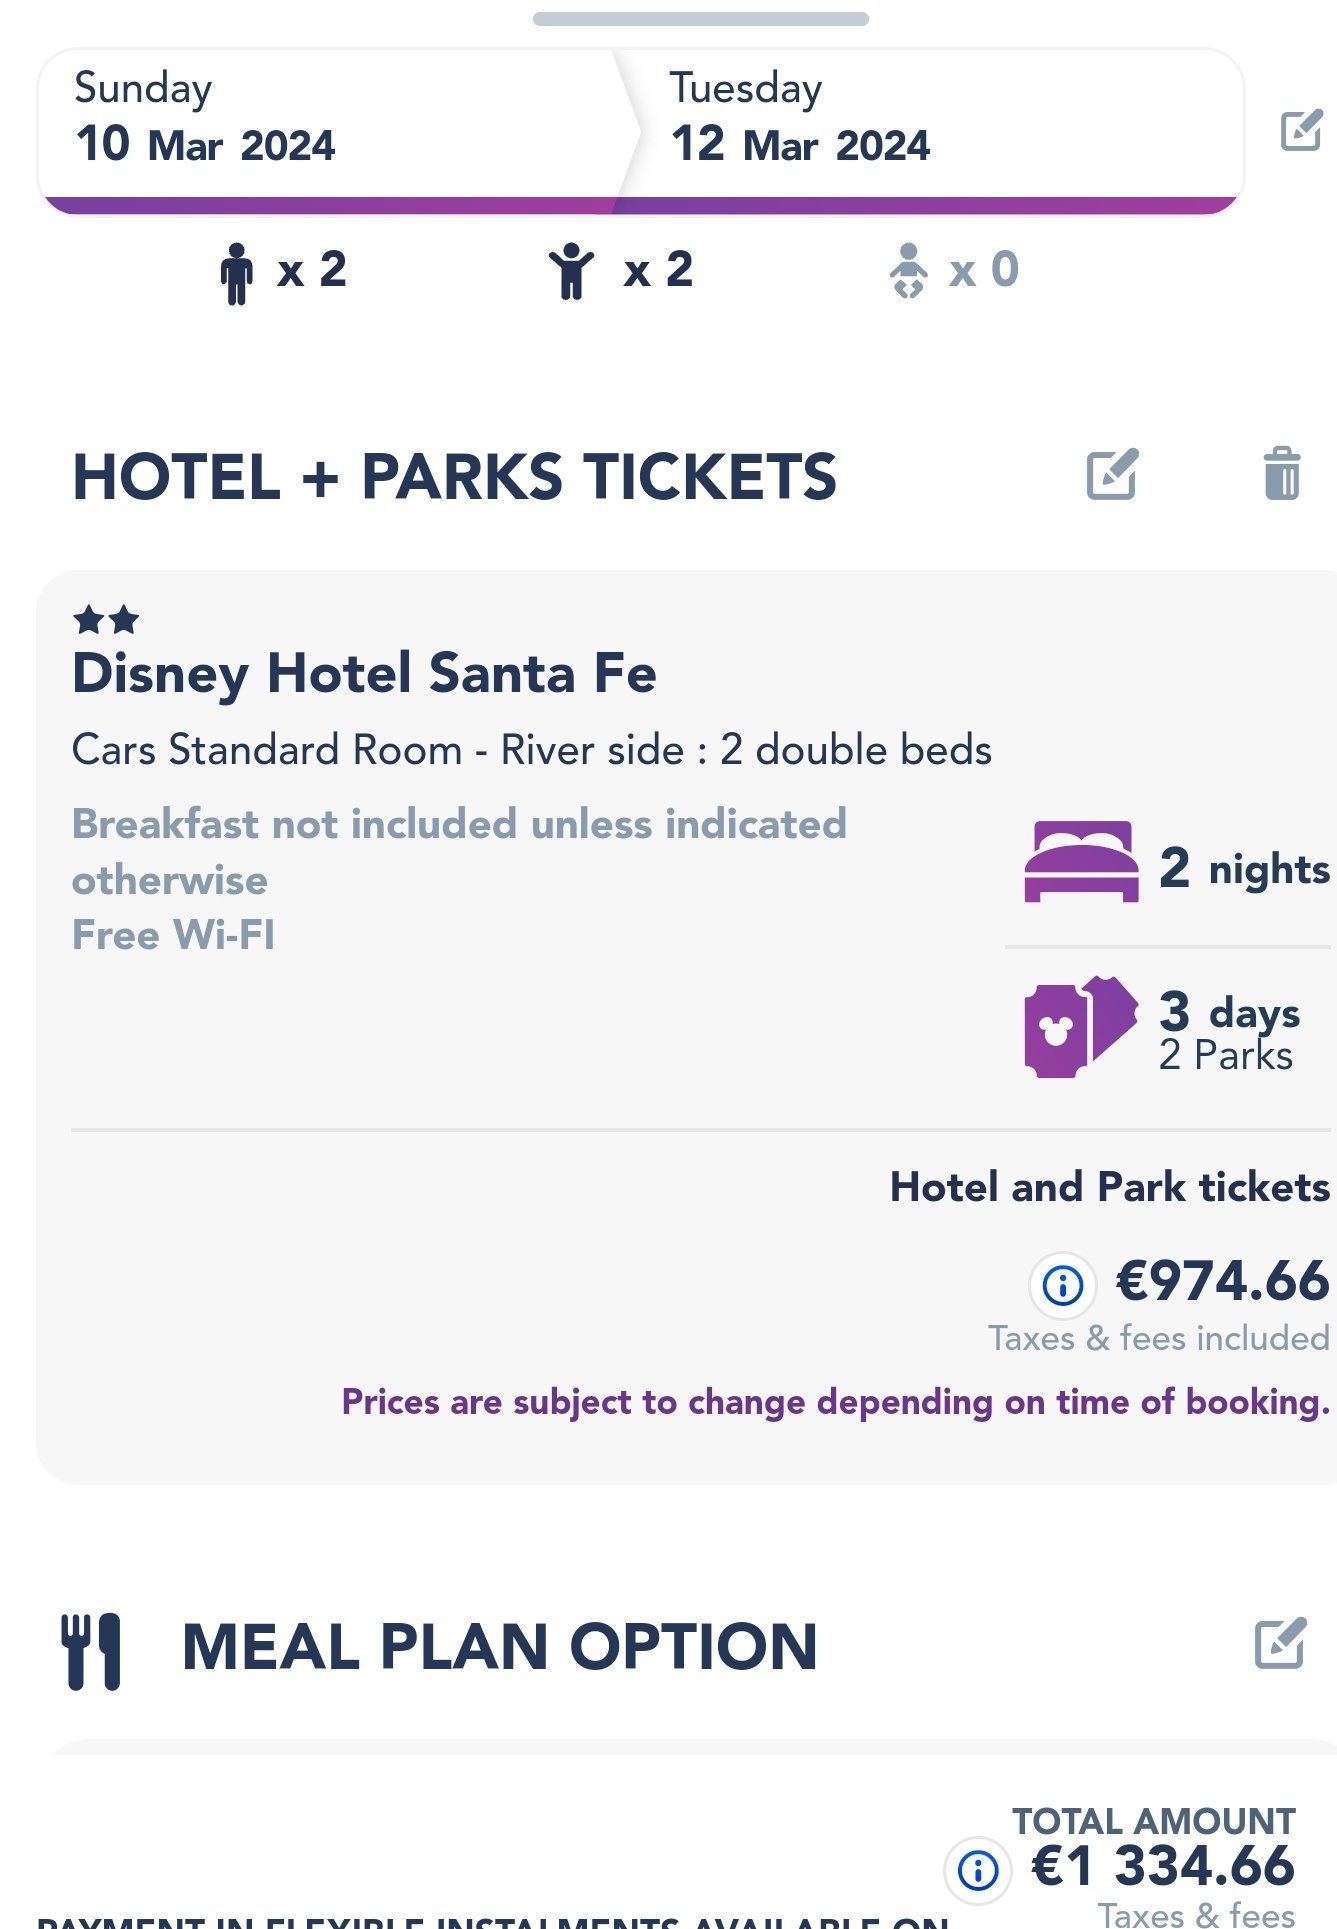Tap the fork and knife icon

click(91, 1651)
